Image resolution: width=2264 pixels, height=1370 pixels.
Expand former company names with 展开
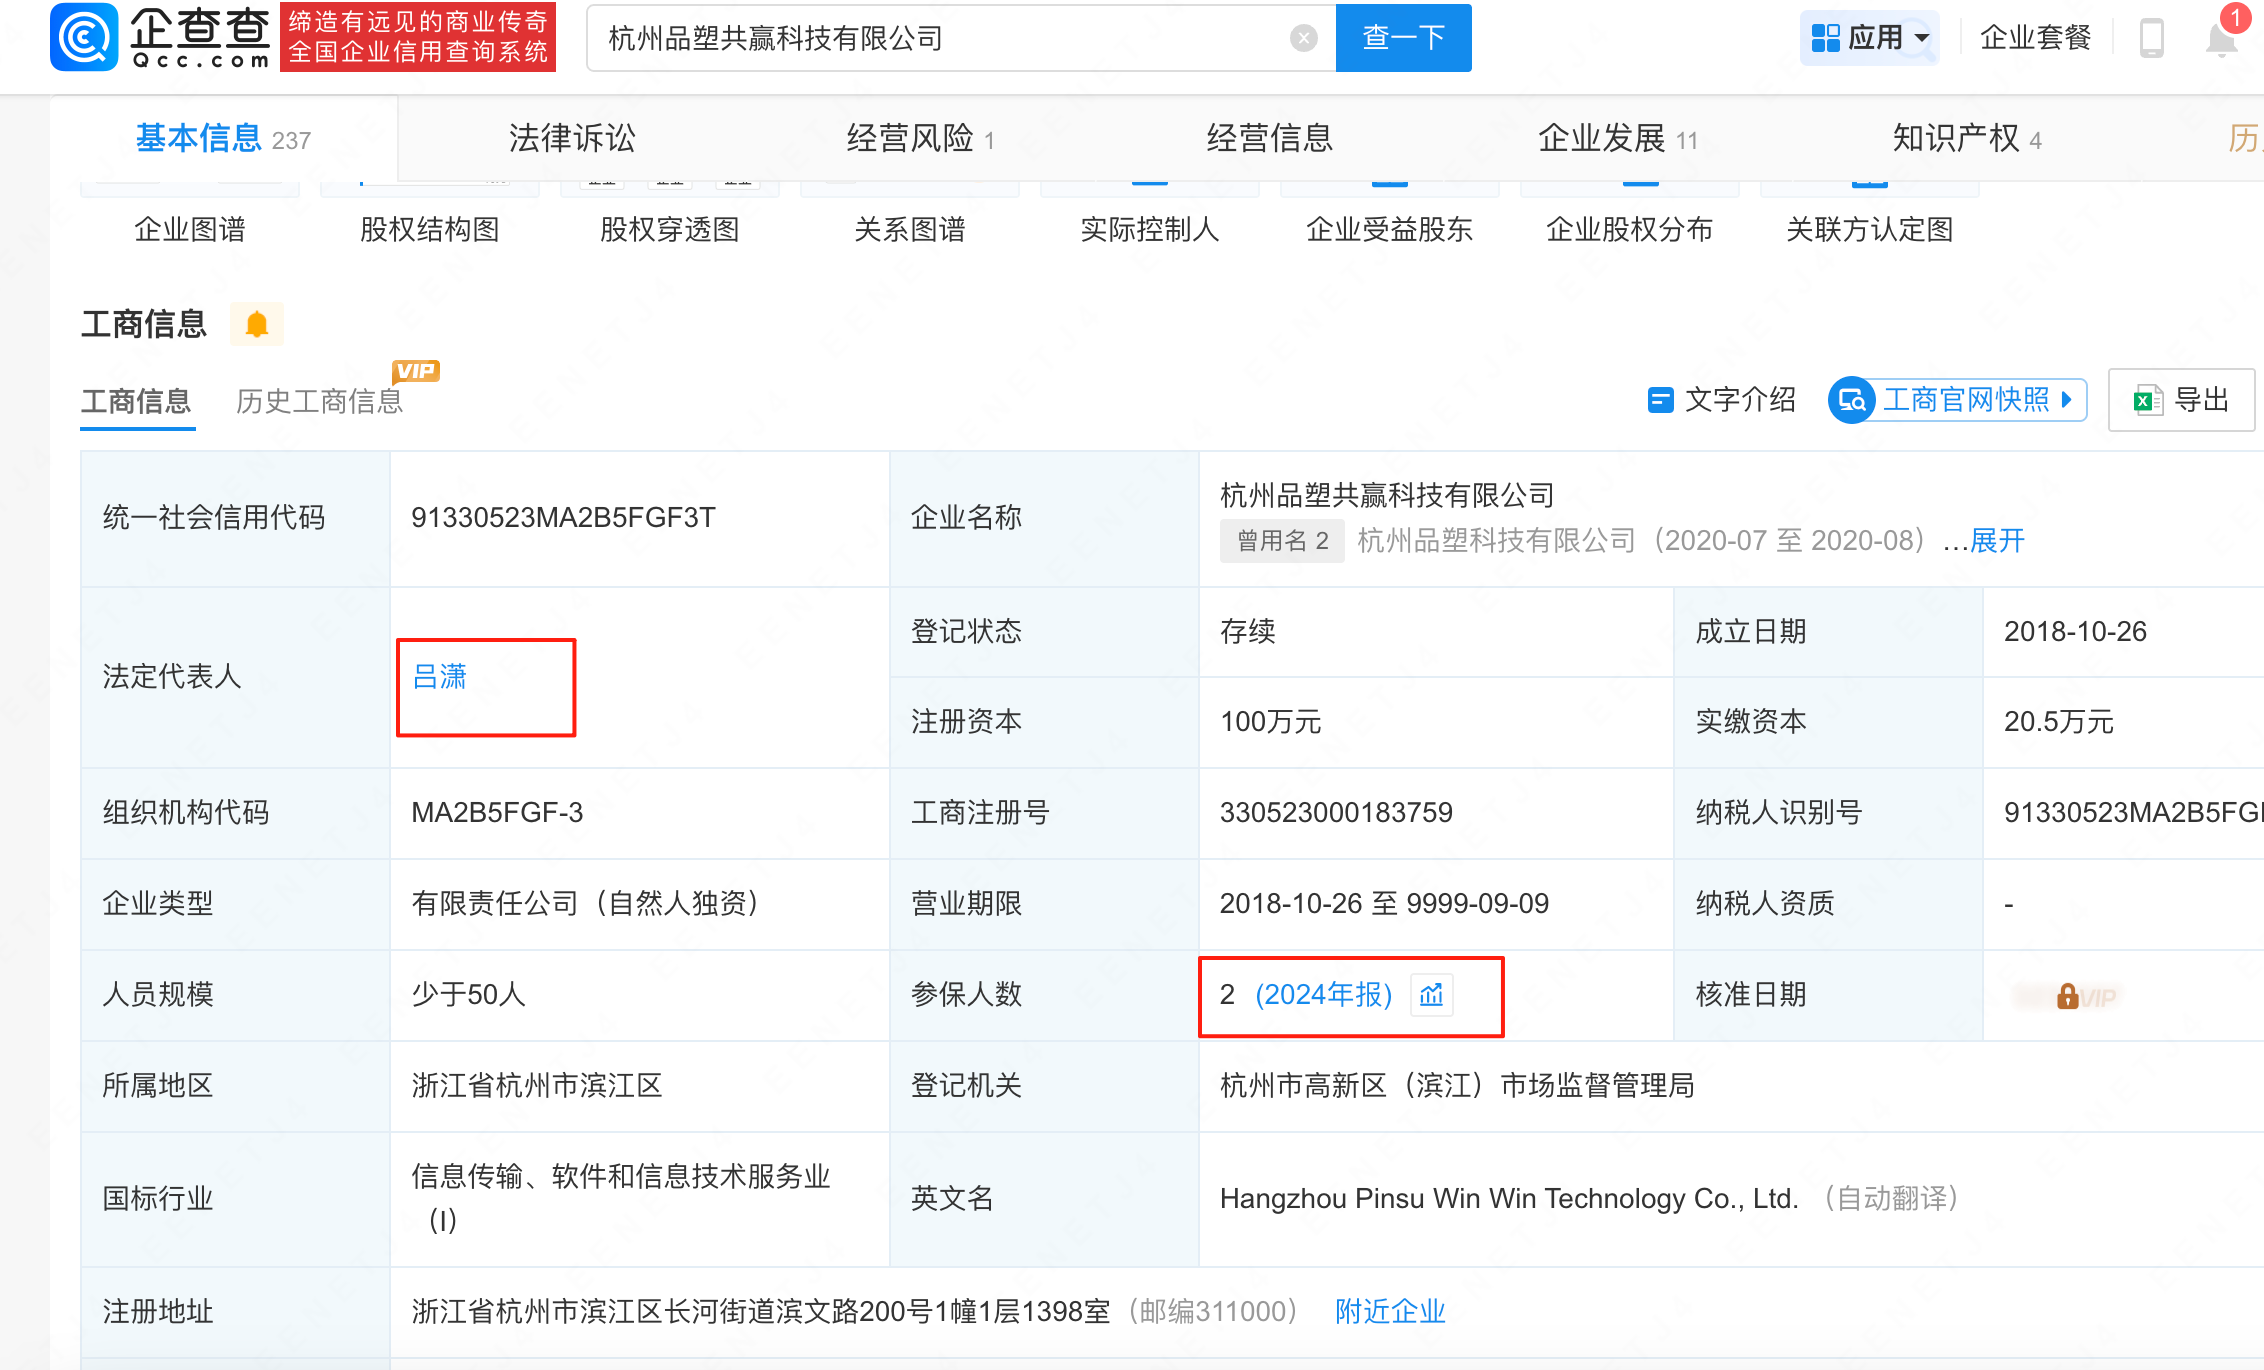[1997, 541]
